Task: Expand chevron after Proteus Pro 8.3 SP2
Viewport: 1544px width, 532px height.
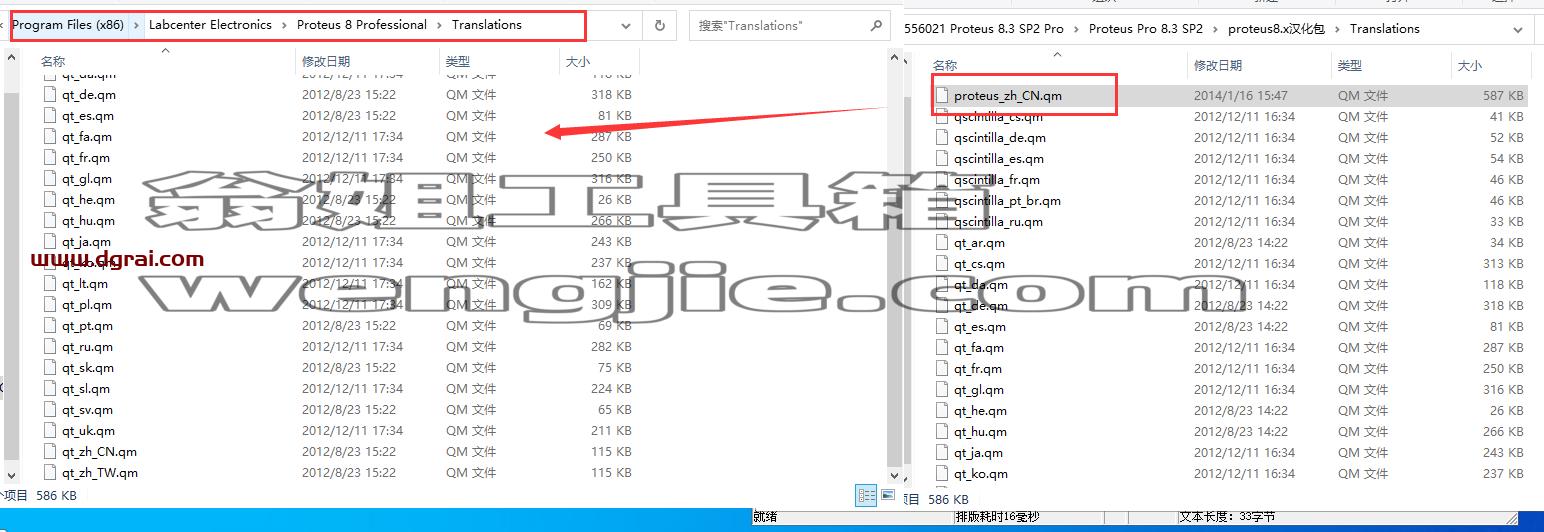Action: click(x=1217, y=29)
